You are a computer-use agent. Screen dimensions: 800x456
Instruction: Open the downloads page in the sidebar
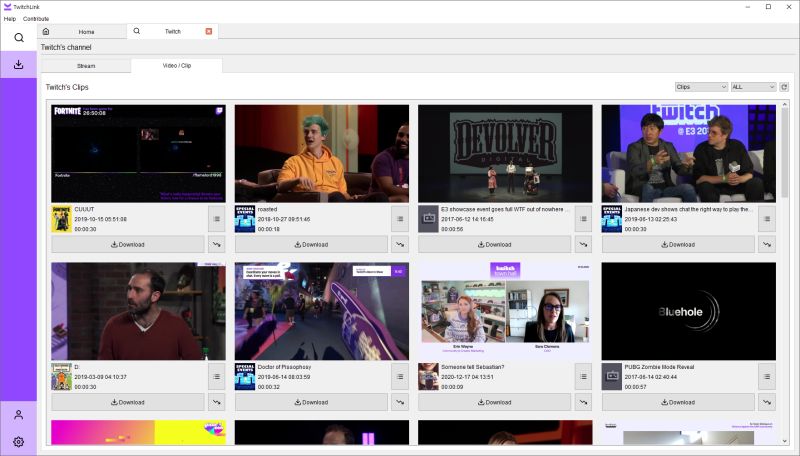[18, 64]
